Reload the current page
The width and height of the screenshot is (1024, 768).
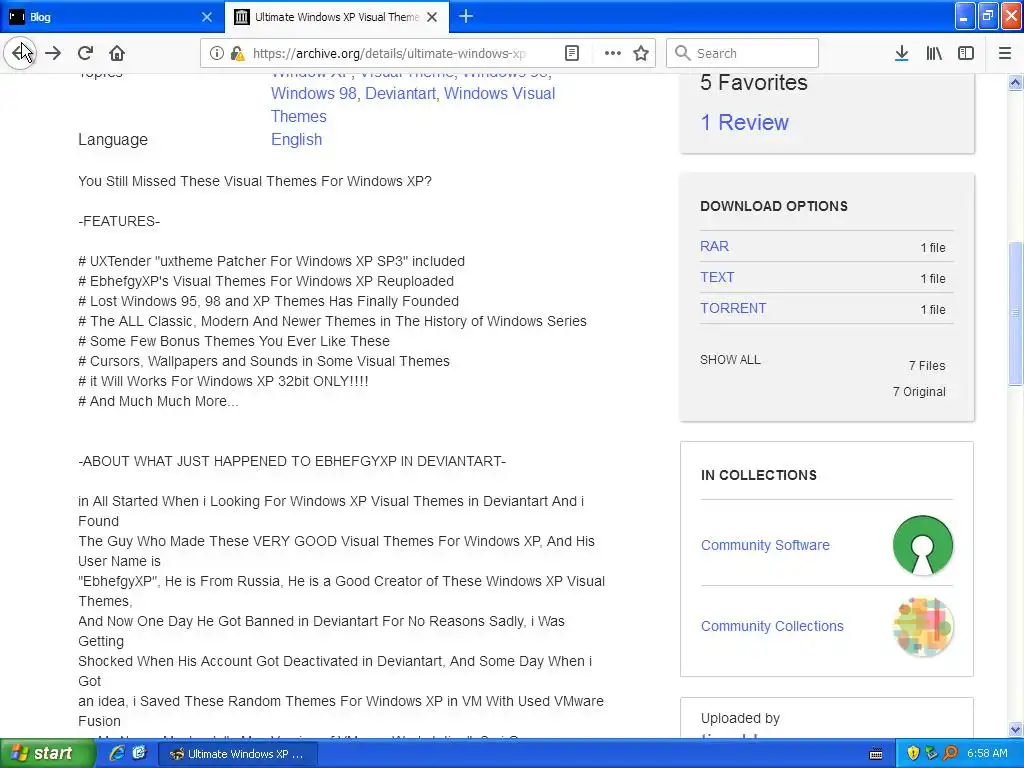(86, 53)
